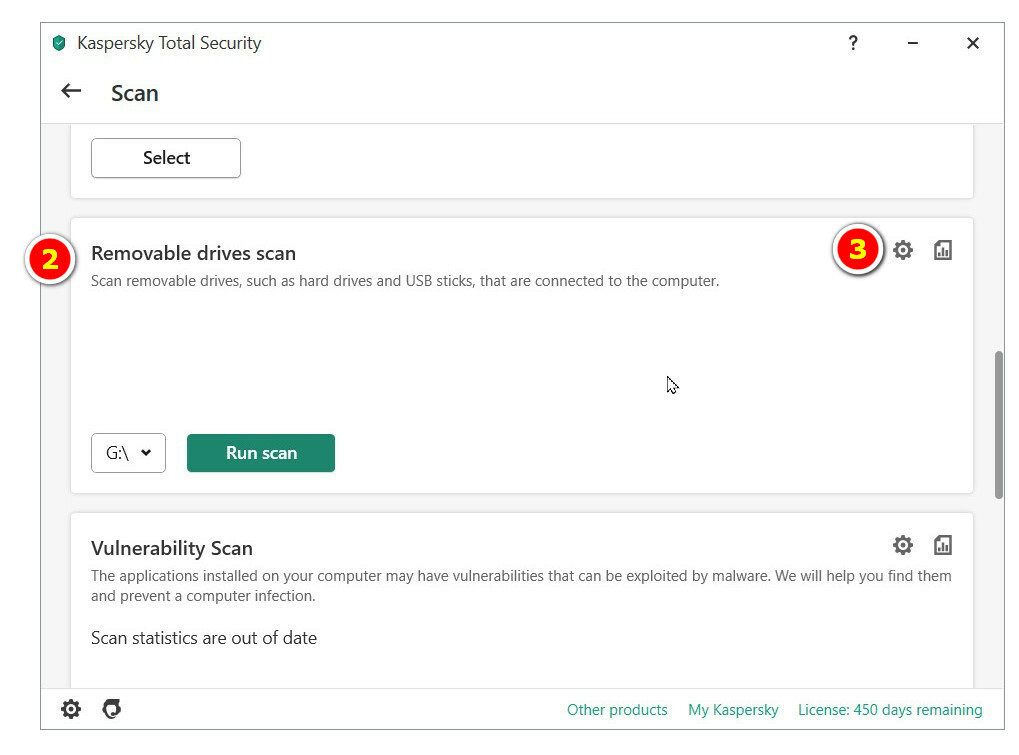The width and height of the screenshot is (1019, 755).
Task: Click the Vulnerability Scan heading
Action: pyautogui.click(x=171, y=548)
